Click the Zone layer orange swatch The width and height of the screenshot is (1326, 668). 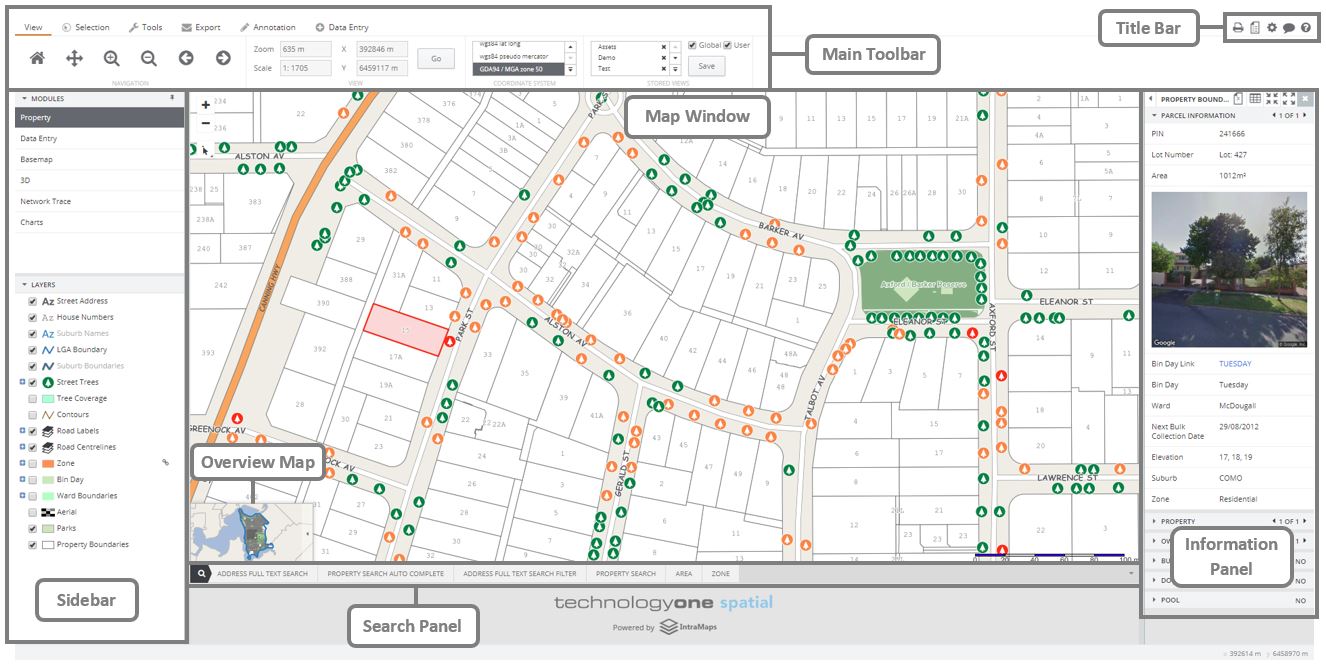pos(47,463)
